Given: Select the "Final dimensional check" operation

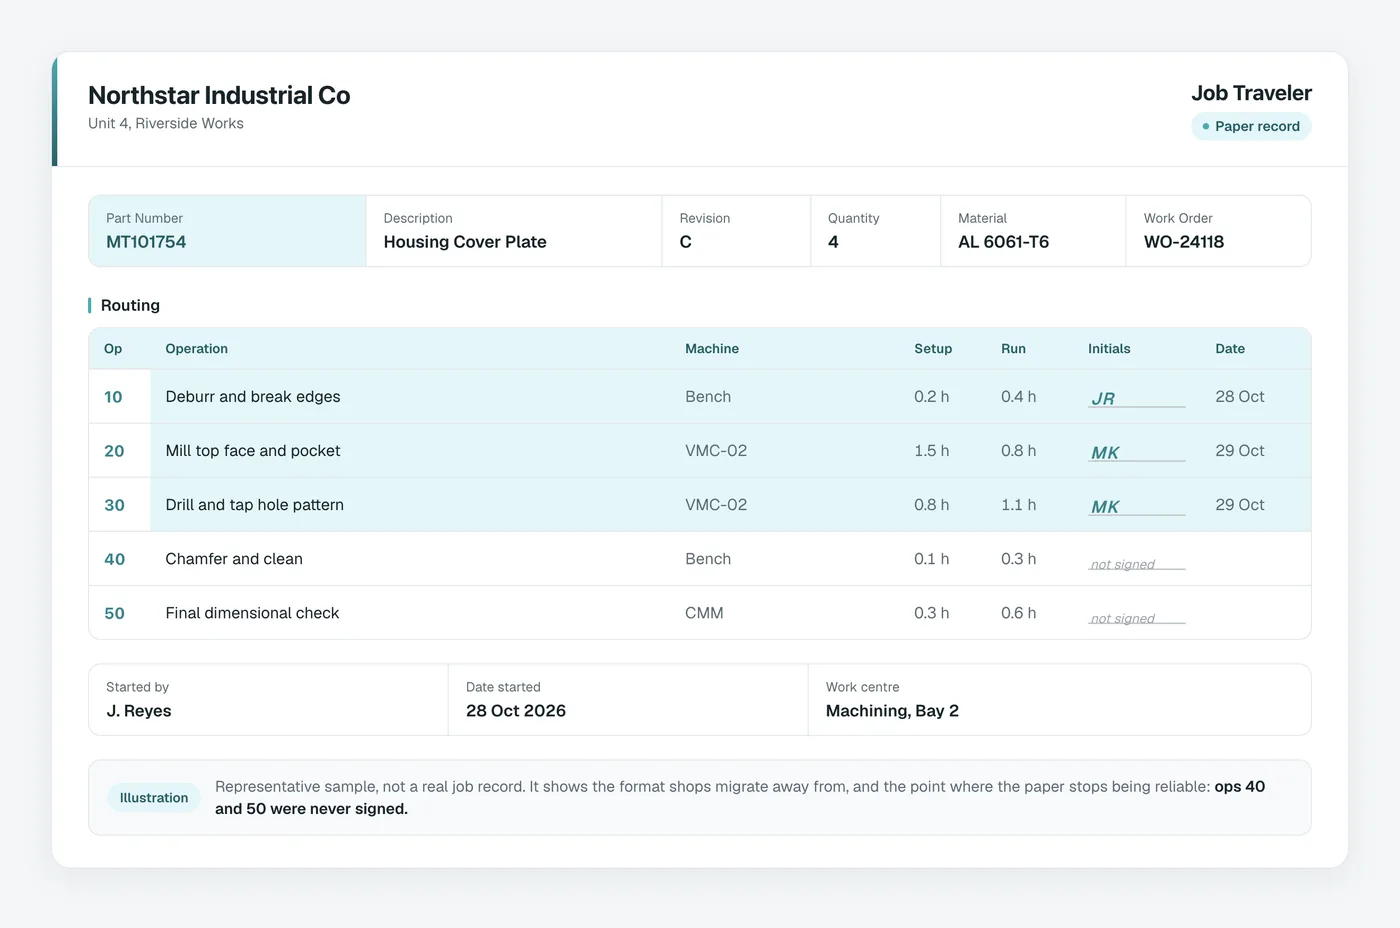Looking at the screenshot, I should pyautogui.click(x=252, y=613).
